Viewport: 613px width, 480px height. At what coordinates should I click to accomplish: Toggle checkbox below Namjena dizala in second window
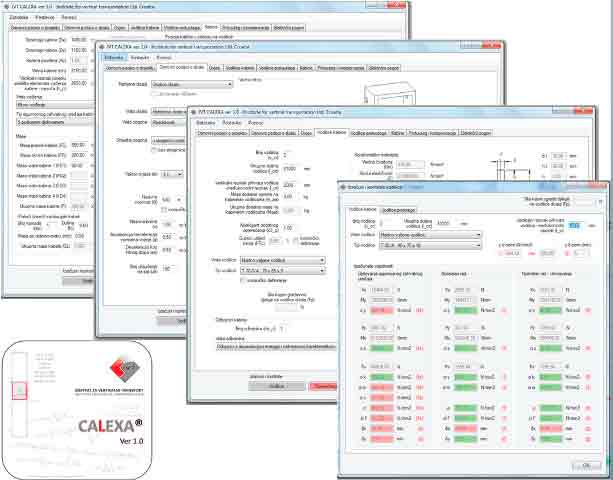point(154,94)
